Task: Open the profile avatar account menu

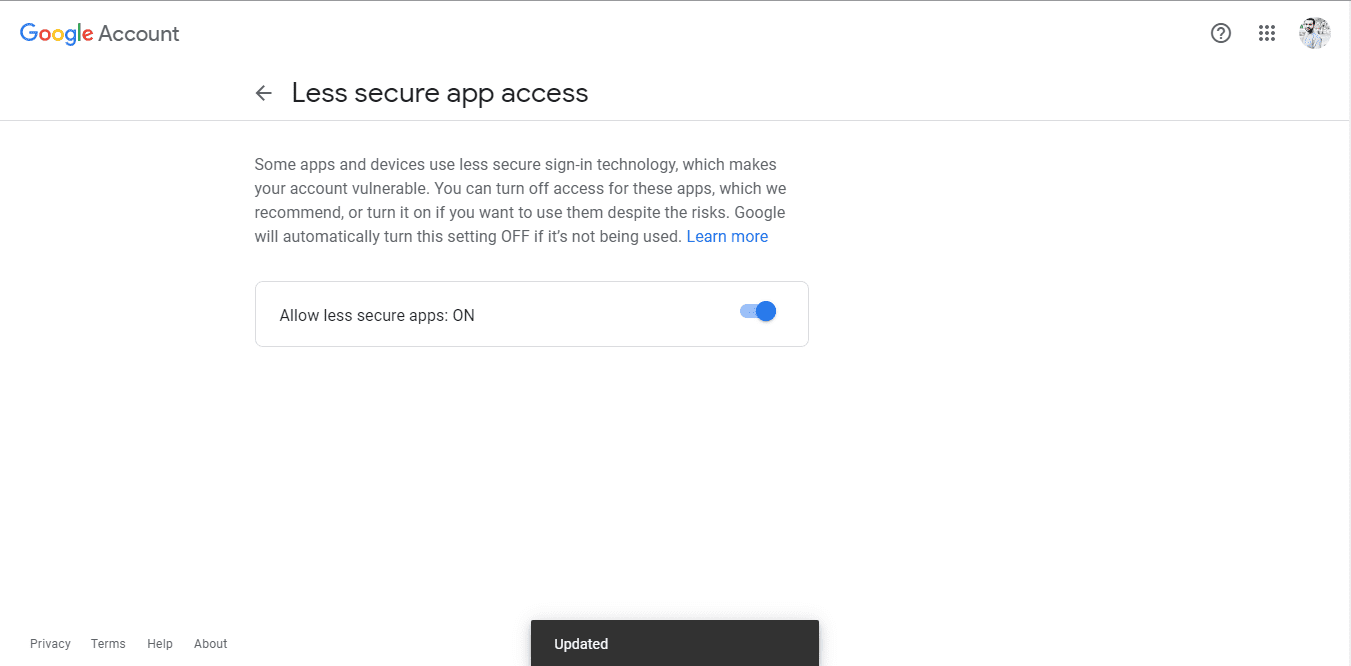Action: click(x=1314, y=33)
